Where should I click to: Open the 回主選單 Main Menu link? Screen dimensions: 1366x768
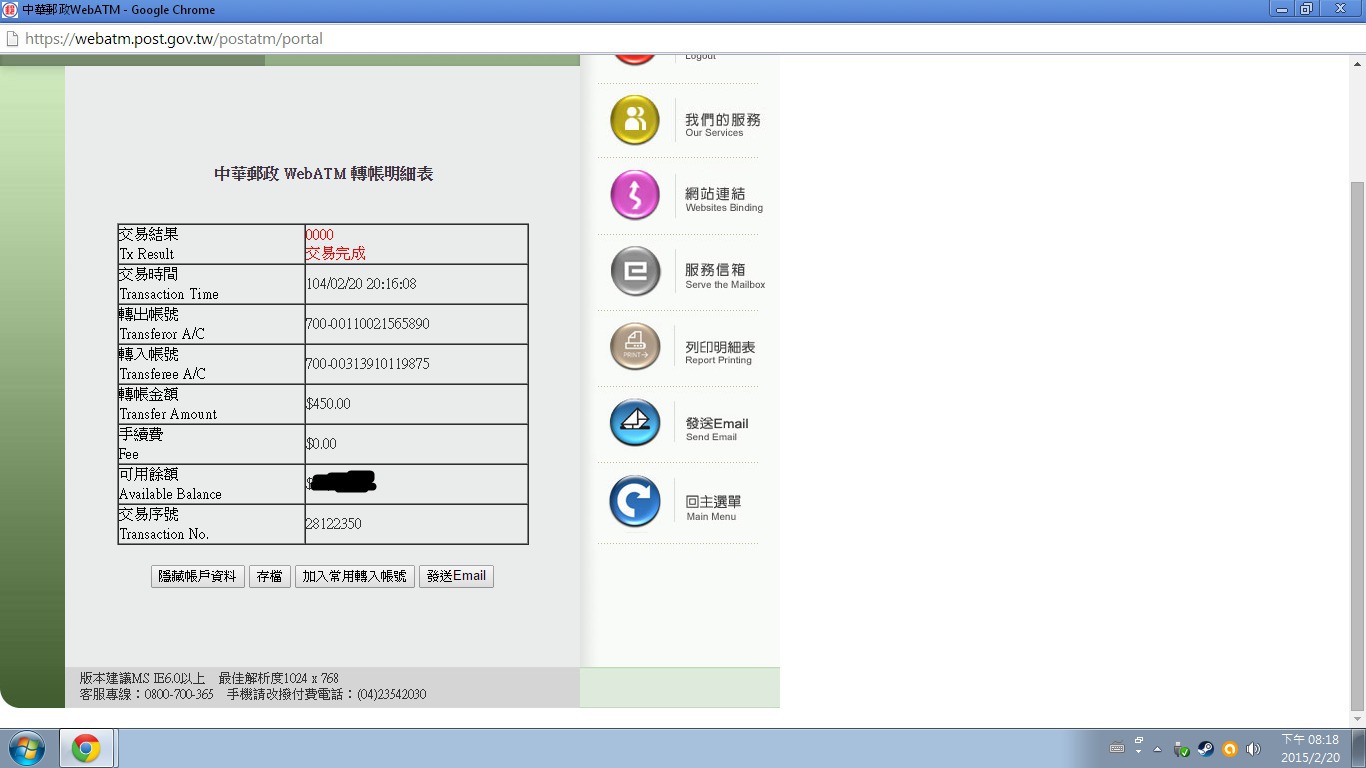(x=713, y=508)
